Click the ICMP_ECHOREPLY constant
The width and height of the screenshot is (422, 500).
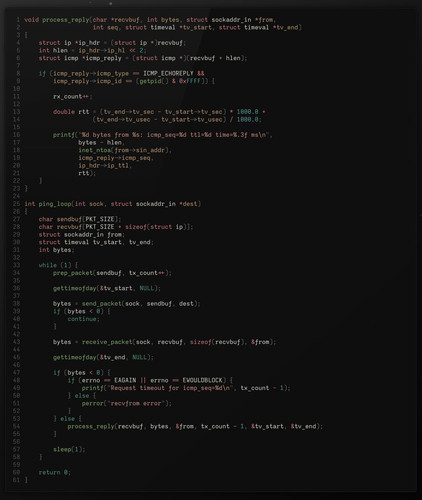coord(168,74)
